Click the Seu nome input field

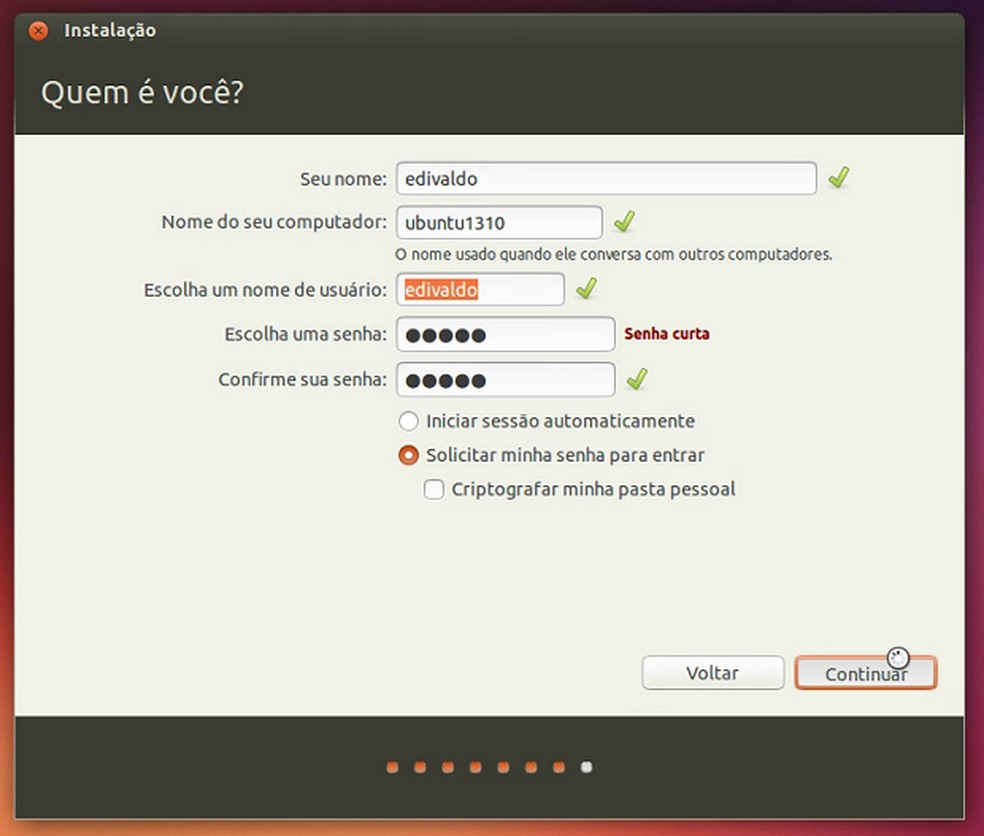tap(606, 178)
